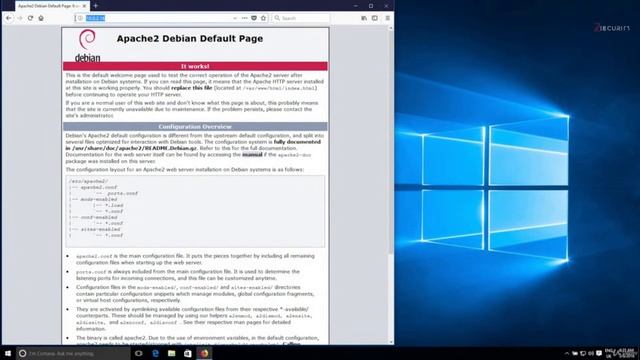This screenshot has width=640, height=360.
Task: Click the Debian logo image
Action: (87, 45)
